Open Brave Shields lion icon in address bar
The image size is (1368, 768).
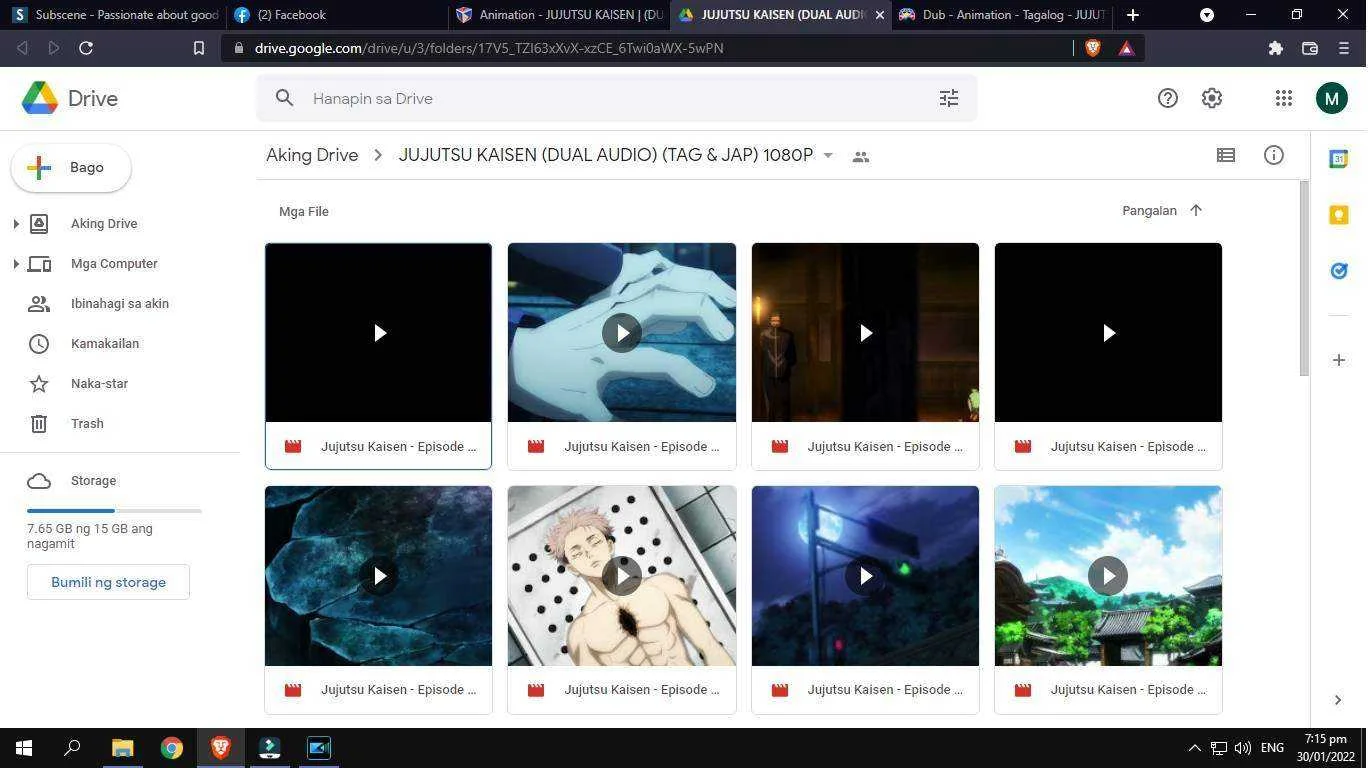click(1093, 48)
